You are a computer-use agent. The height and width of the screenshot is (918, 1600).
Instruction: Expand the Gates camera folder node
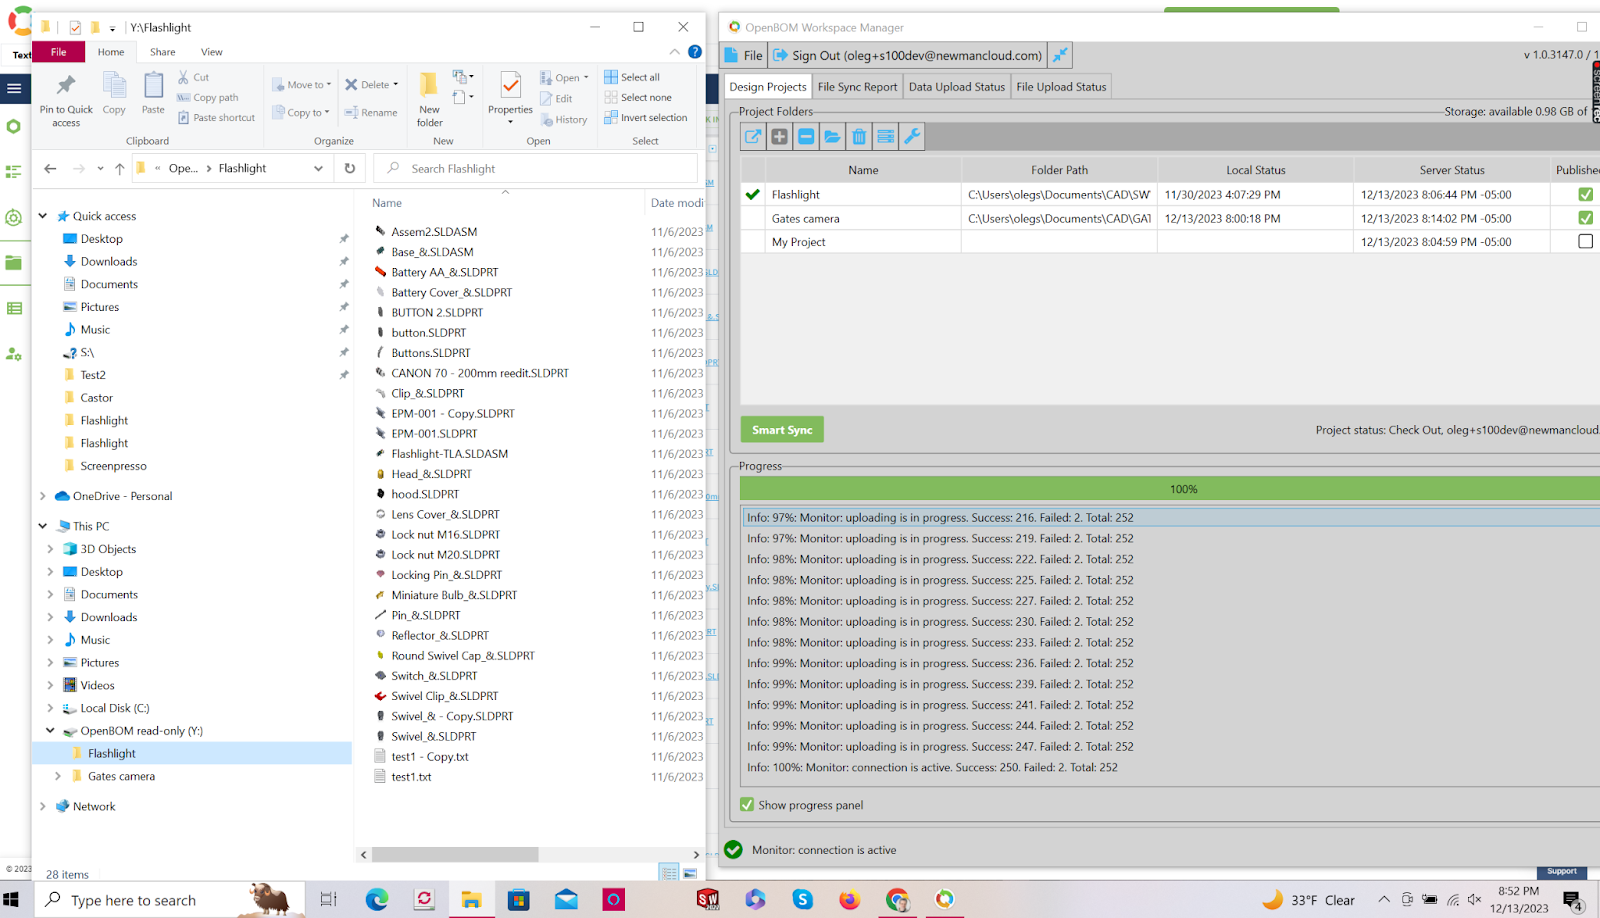click(58, 776)
